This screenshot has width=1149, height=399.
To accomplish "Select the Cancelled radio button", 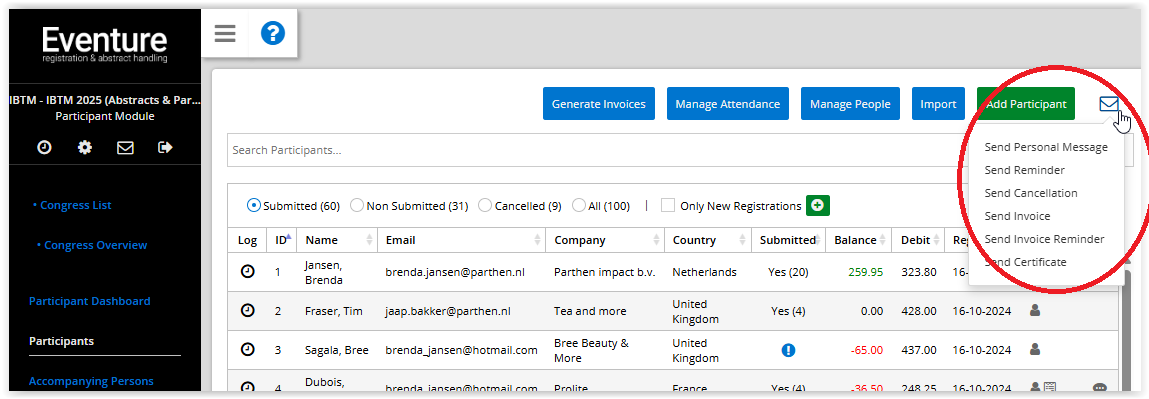I will click(484, 206).
